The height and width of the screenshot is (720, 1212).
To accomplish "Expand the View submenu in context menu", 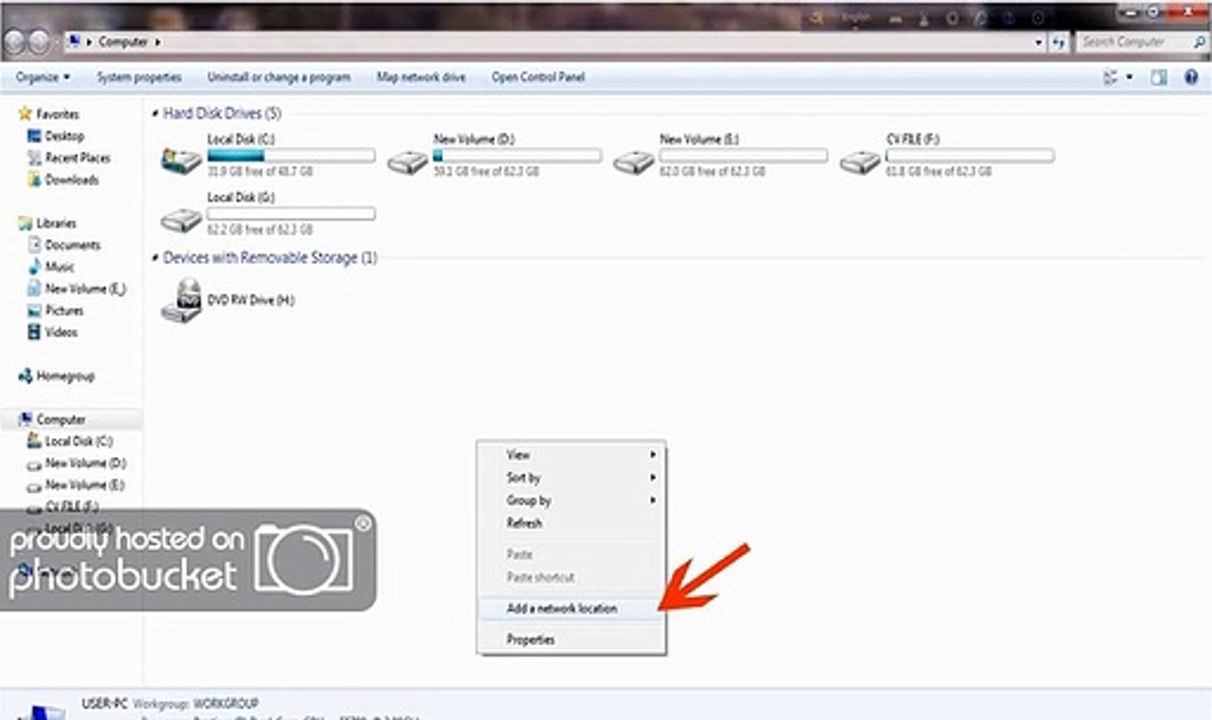I will point(571,455).
